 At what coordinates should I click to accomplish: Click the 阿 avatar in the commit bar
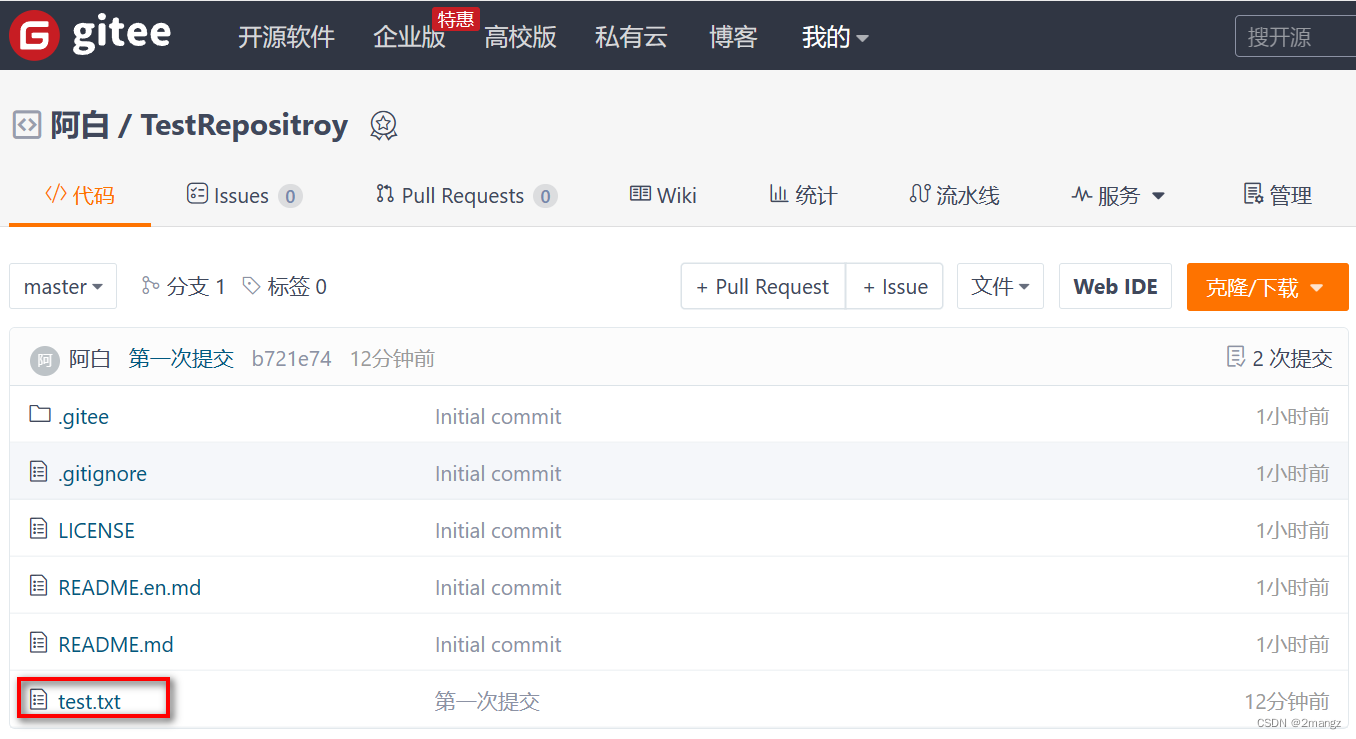(44, 360)
